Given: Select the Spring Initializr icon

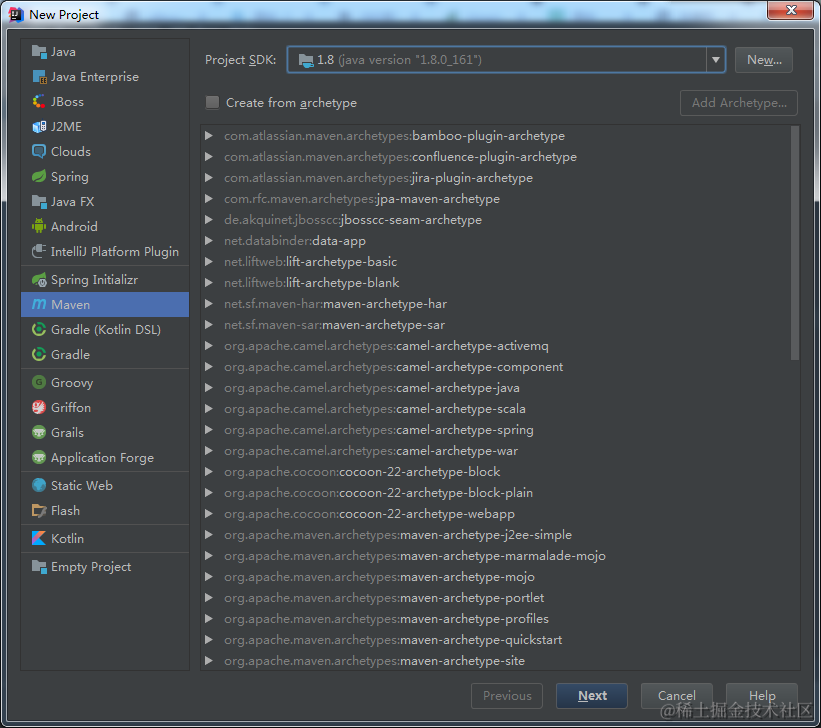Looking at the screenshot, I should point(39,280).
